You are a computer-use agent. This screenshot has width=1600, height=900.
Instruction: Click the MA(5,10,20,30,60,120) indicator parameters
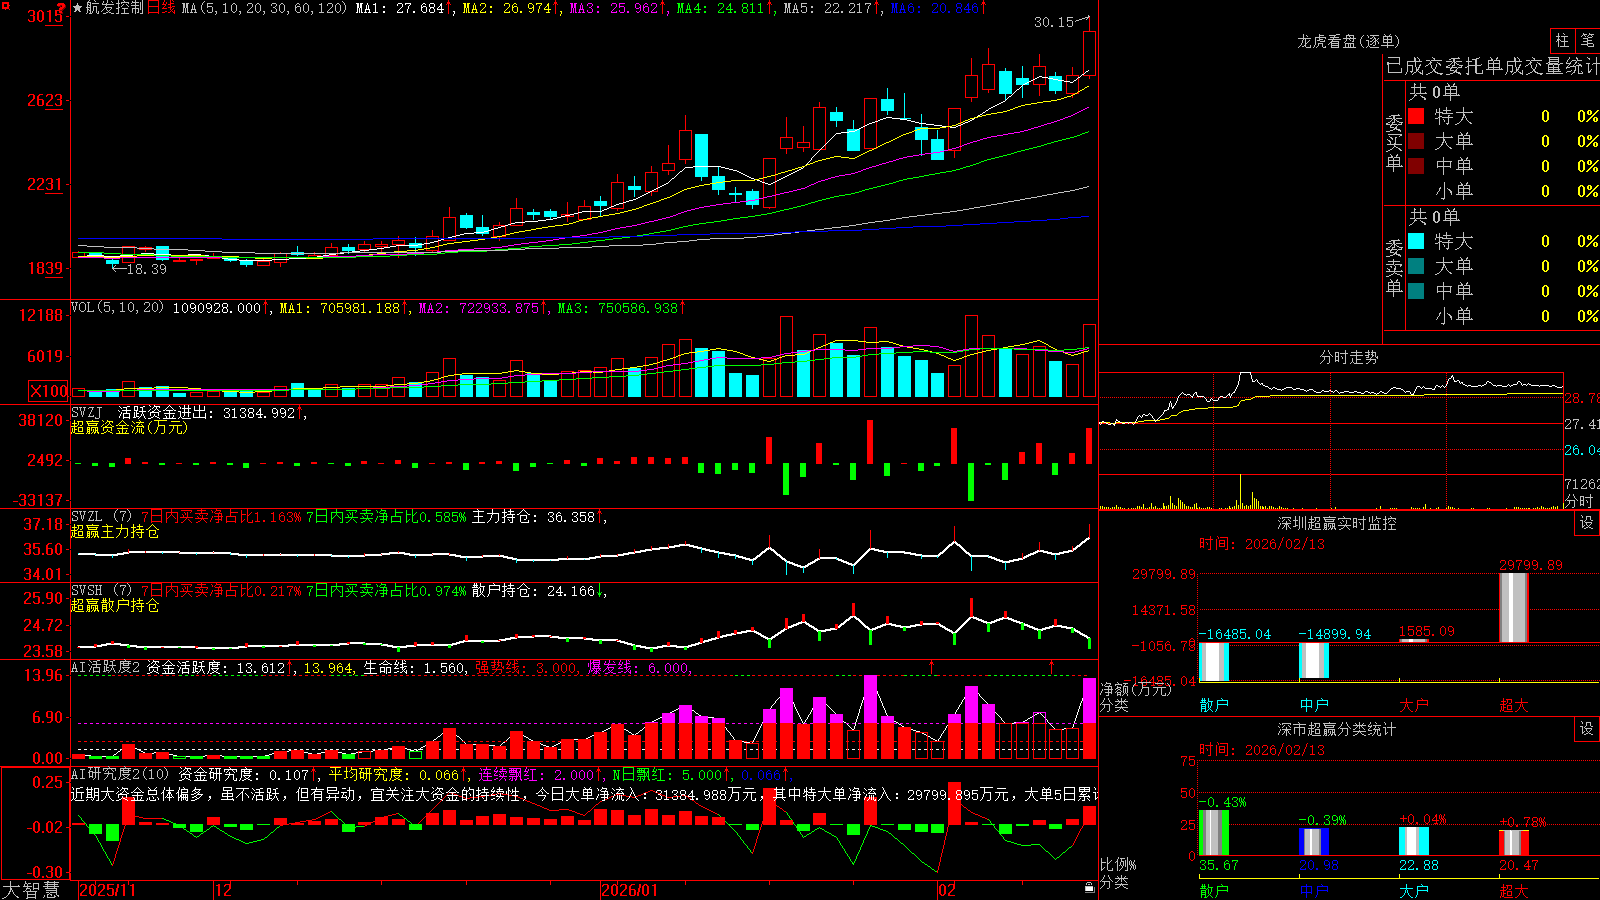(264, 8)
